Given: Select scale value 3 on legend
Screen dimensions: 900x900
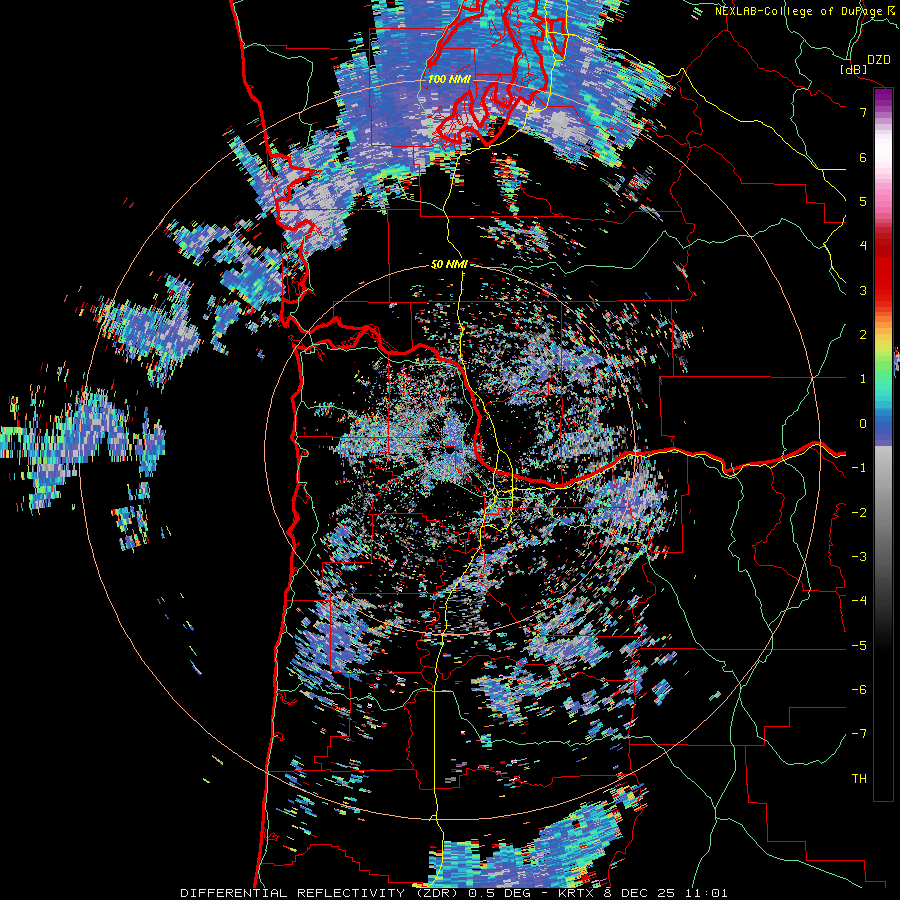Looking at the screenshot, I should point(863,290).
